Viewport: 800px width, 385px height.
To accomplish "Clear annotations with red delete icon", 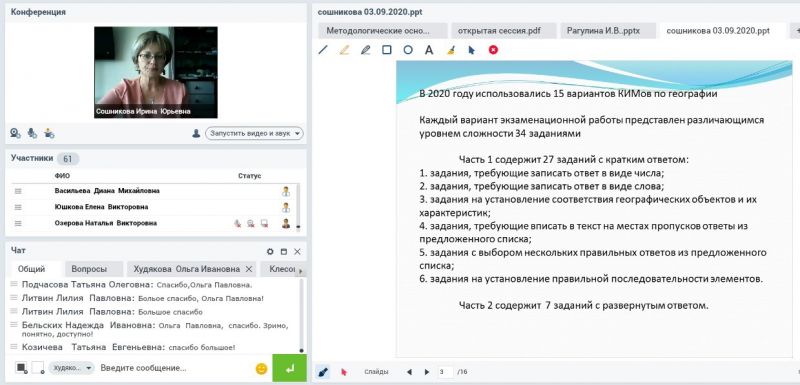I will (x=493, y=50).
